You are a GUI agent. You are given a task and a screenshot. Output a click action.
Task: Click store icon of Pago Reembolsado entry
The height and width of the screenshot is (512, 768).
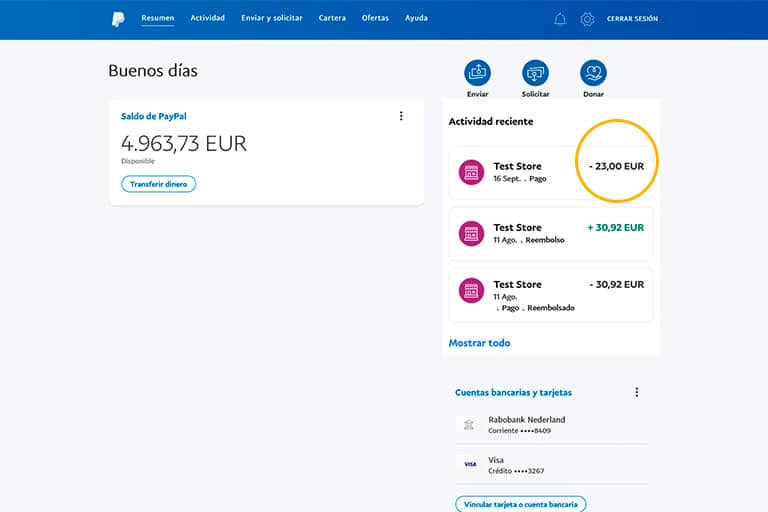point(471,290)
